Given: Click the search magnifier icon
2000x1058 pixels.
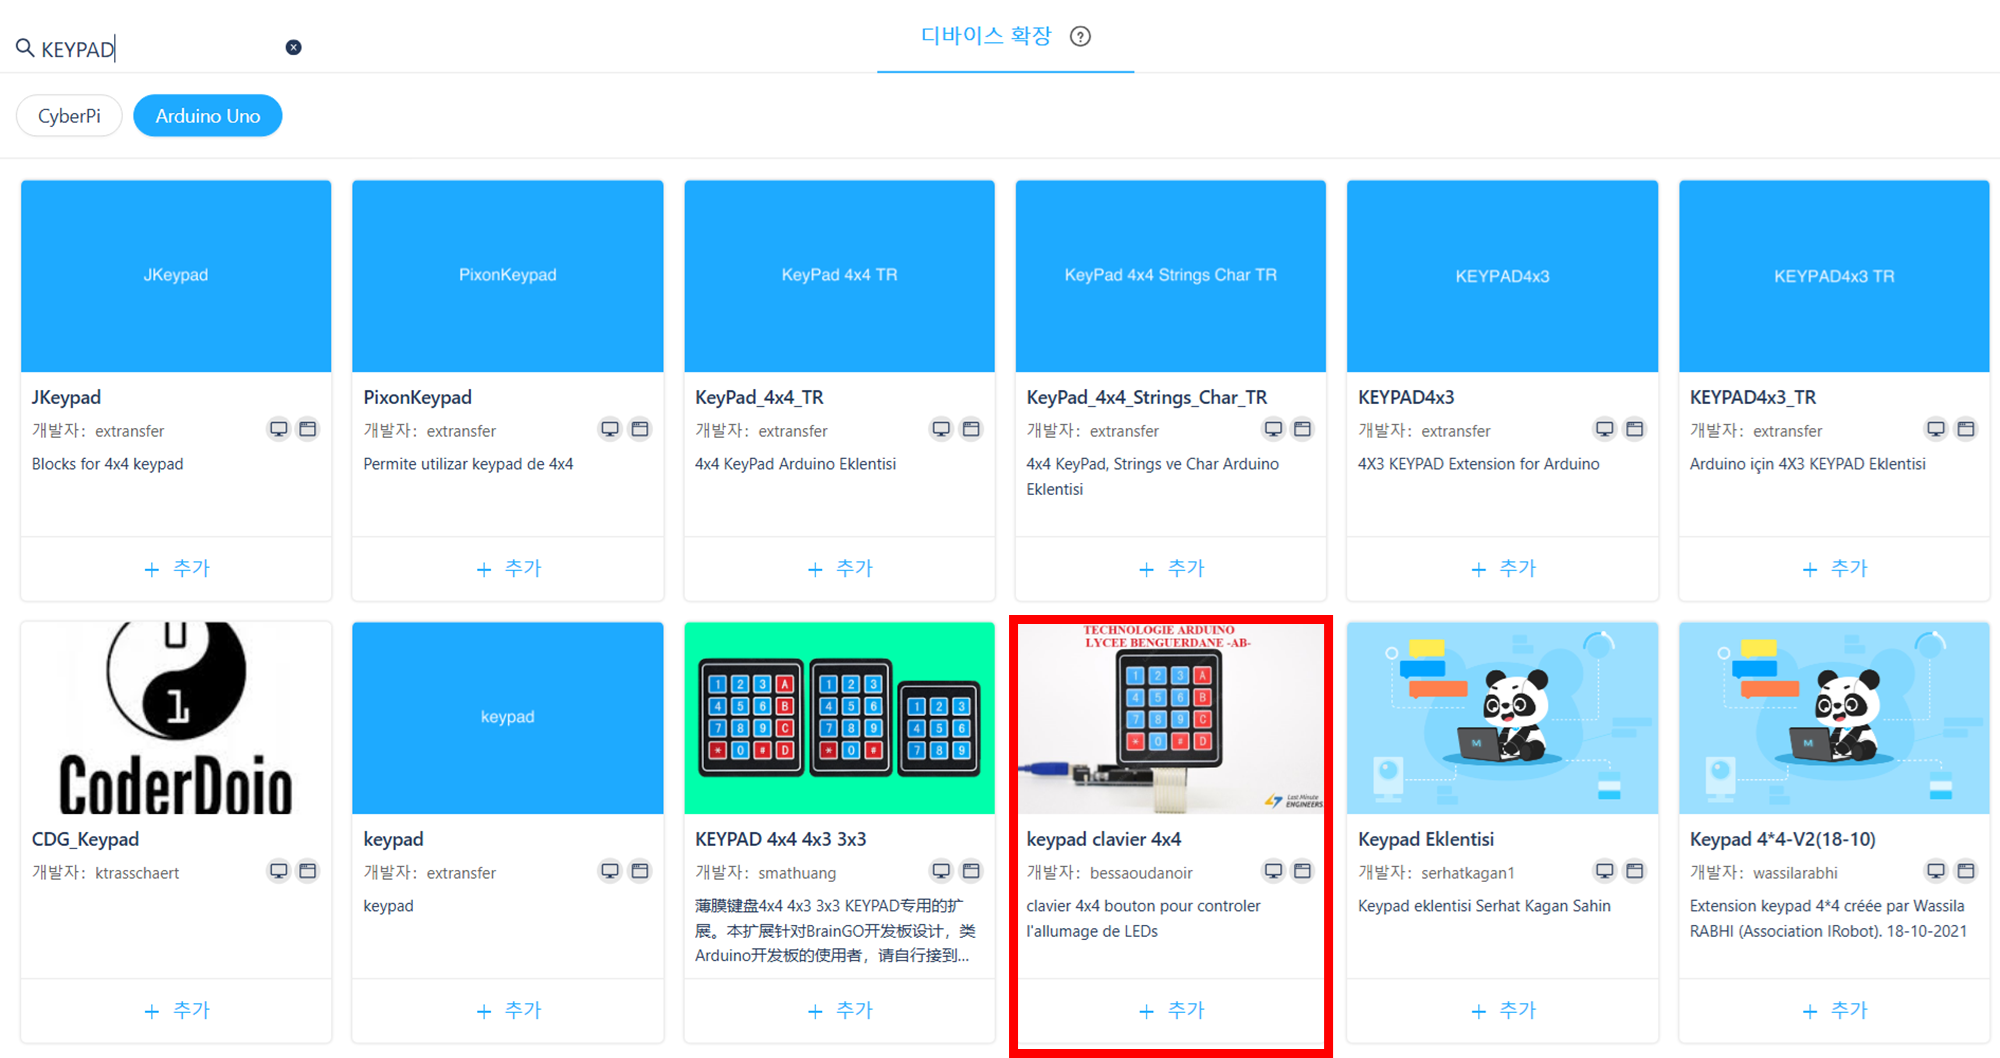Looking at the screenshot, I should 25,47.
